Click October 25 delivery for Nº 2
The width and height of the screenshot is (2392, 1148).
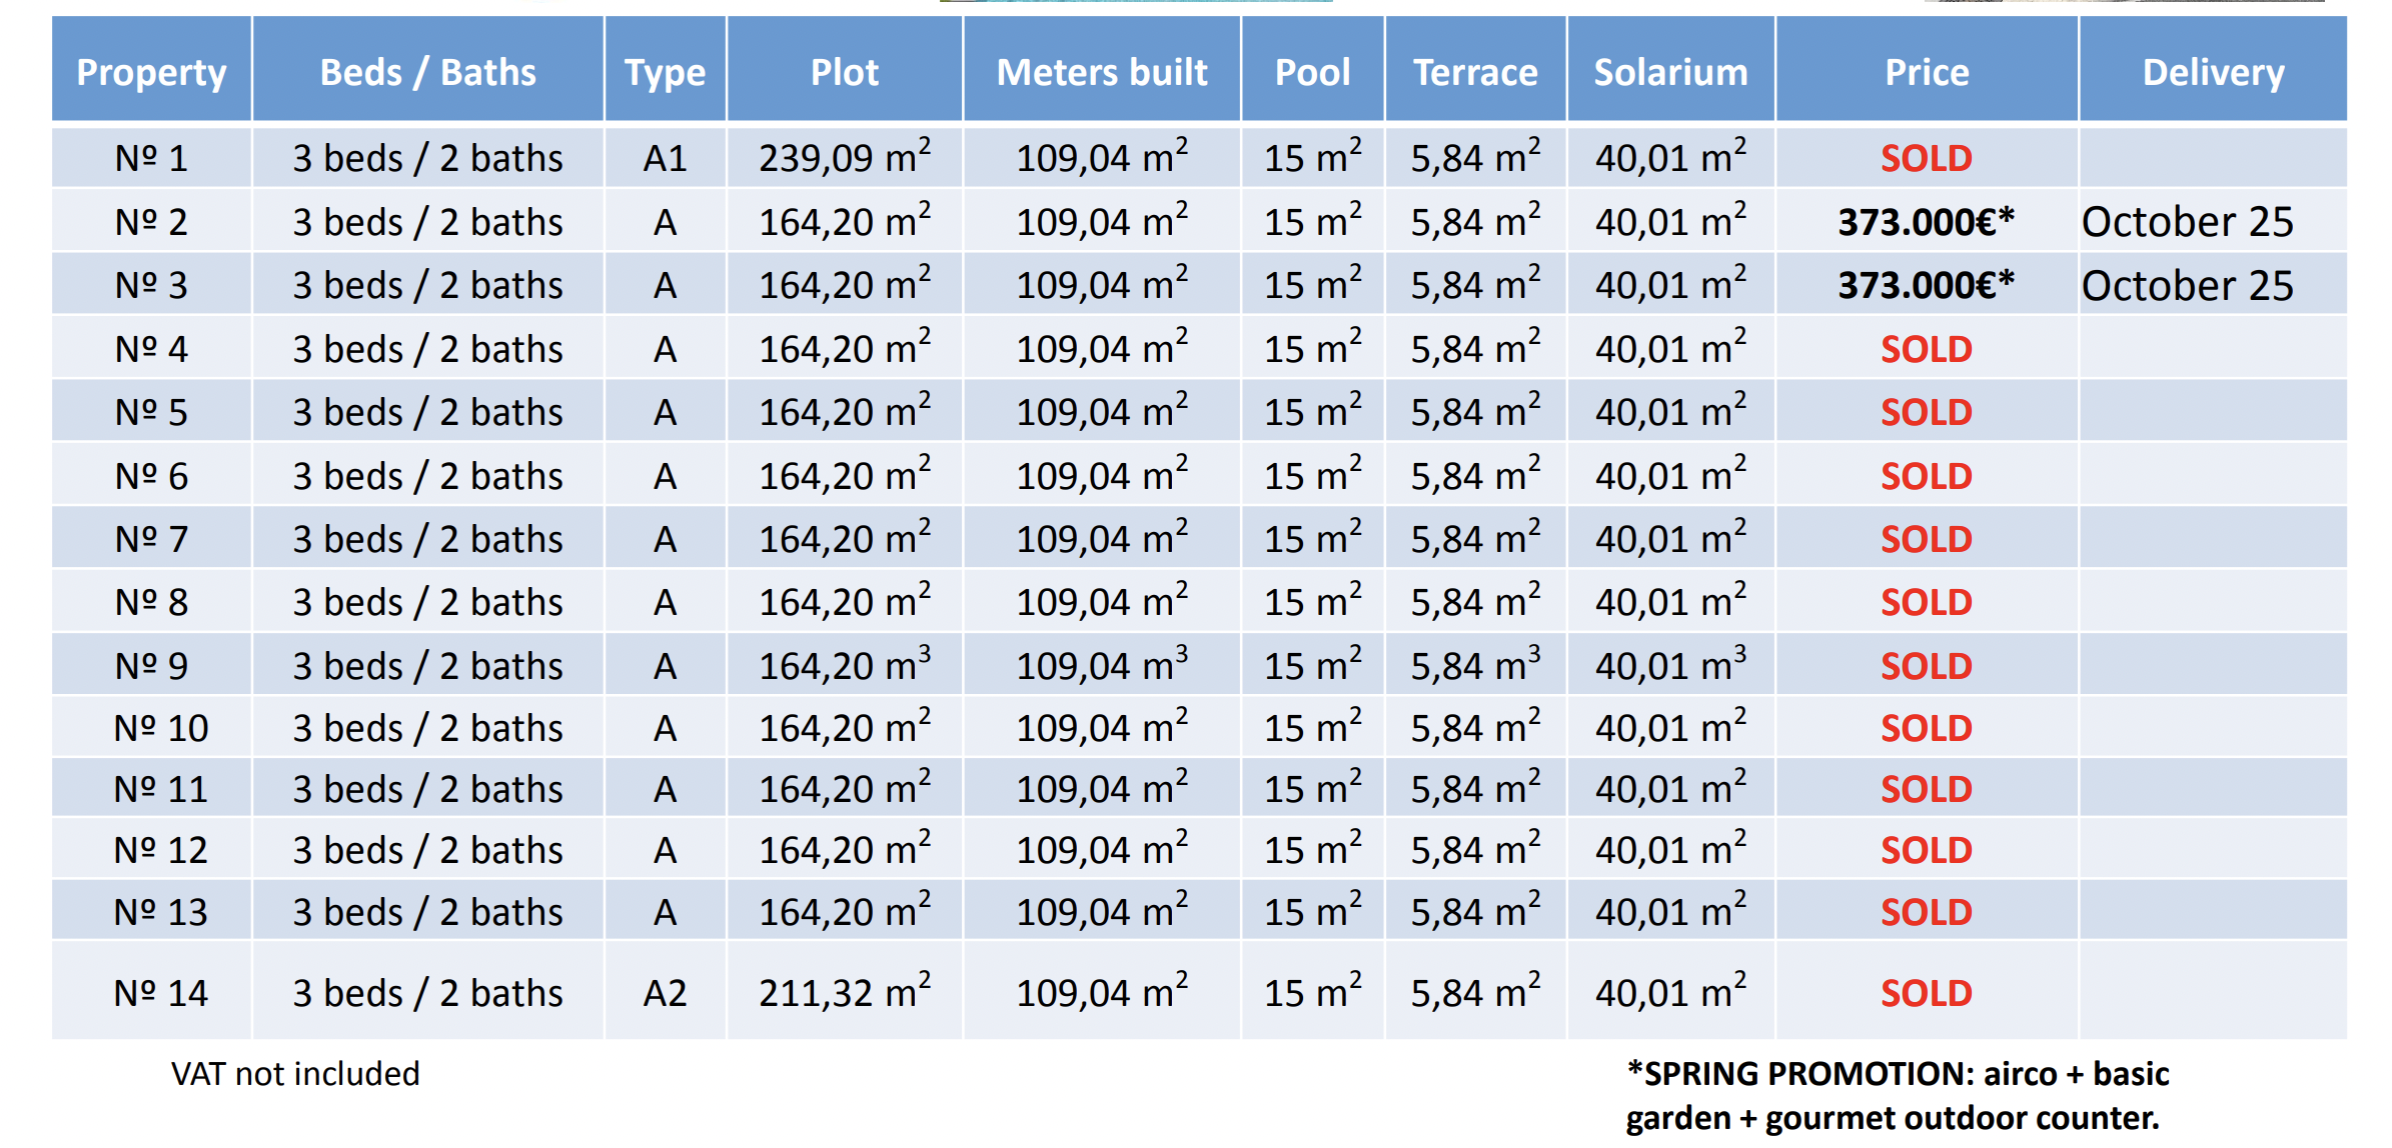click(x=2187, y=222)
